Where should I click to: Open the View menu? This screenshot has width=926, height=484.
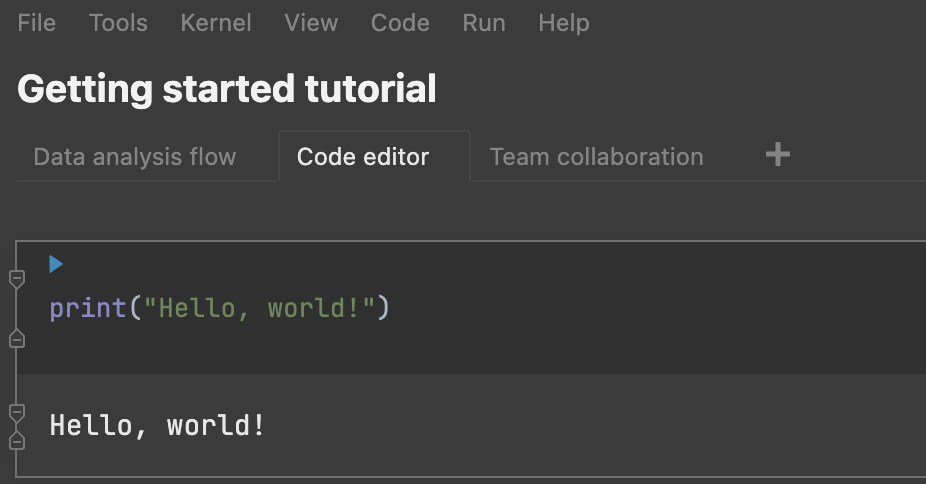pos(311,23)
